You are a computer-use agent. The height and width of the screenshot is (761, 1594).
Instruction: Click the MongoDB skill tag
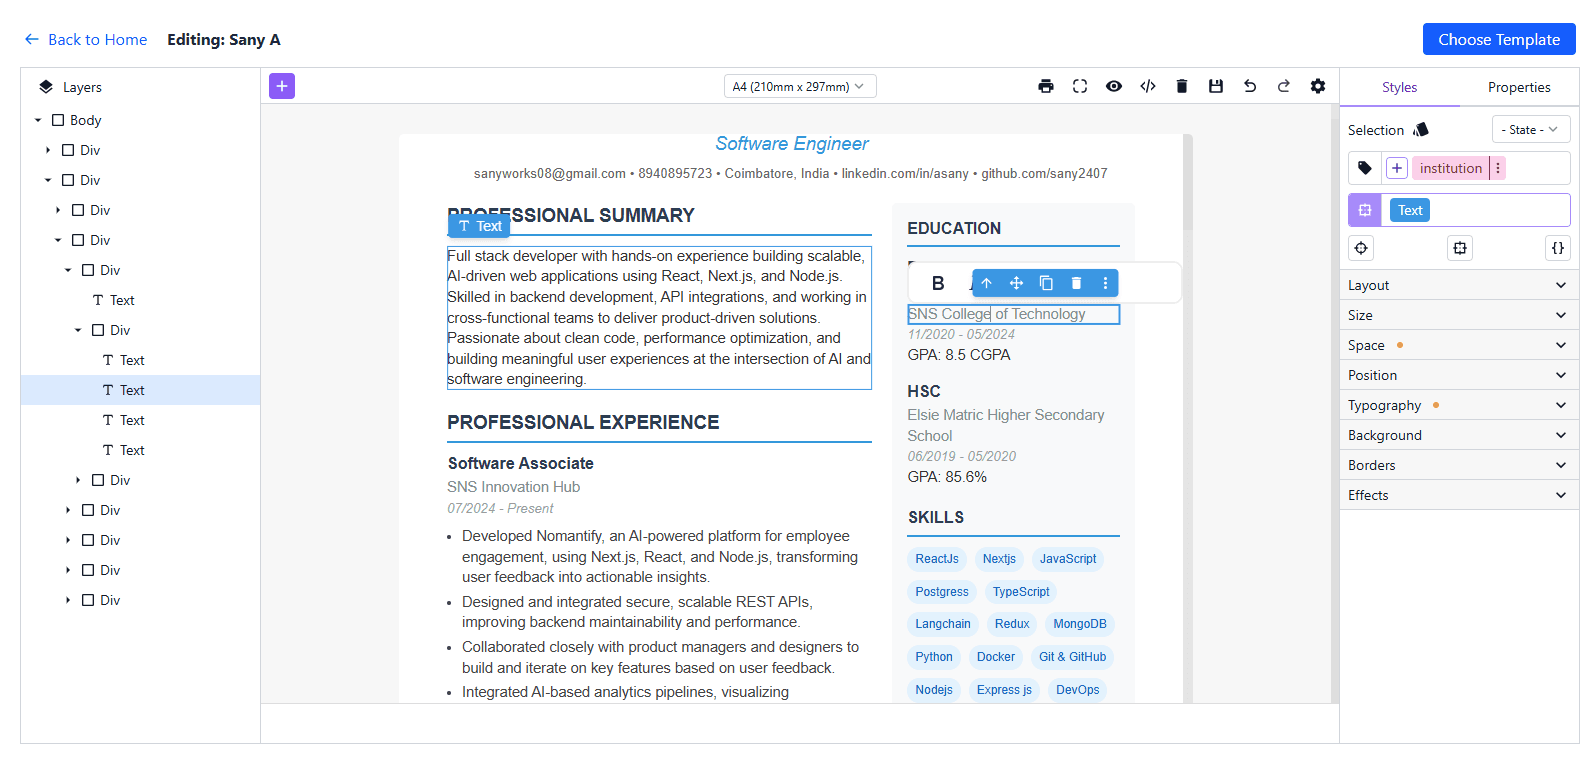(1079, 624)
